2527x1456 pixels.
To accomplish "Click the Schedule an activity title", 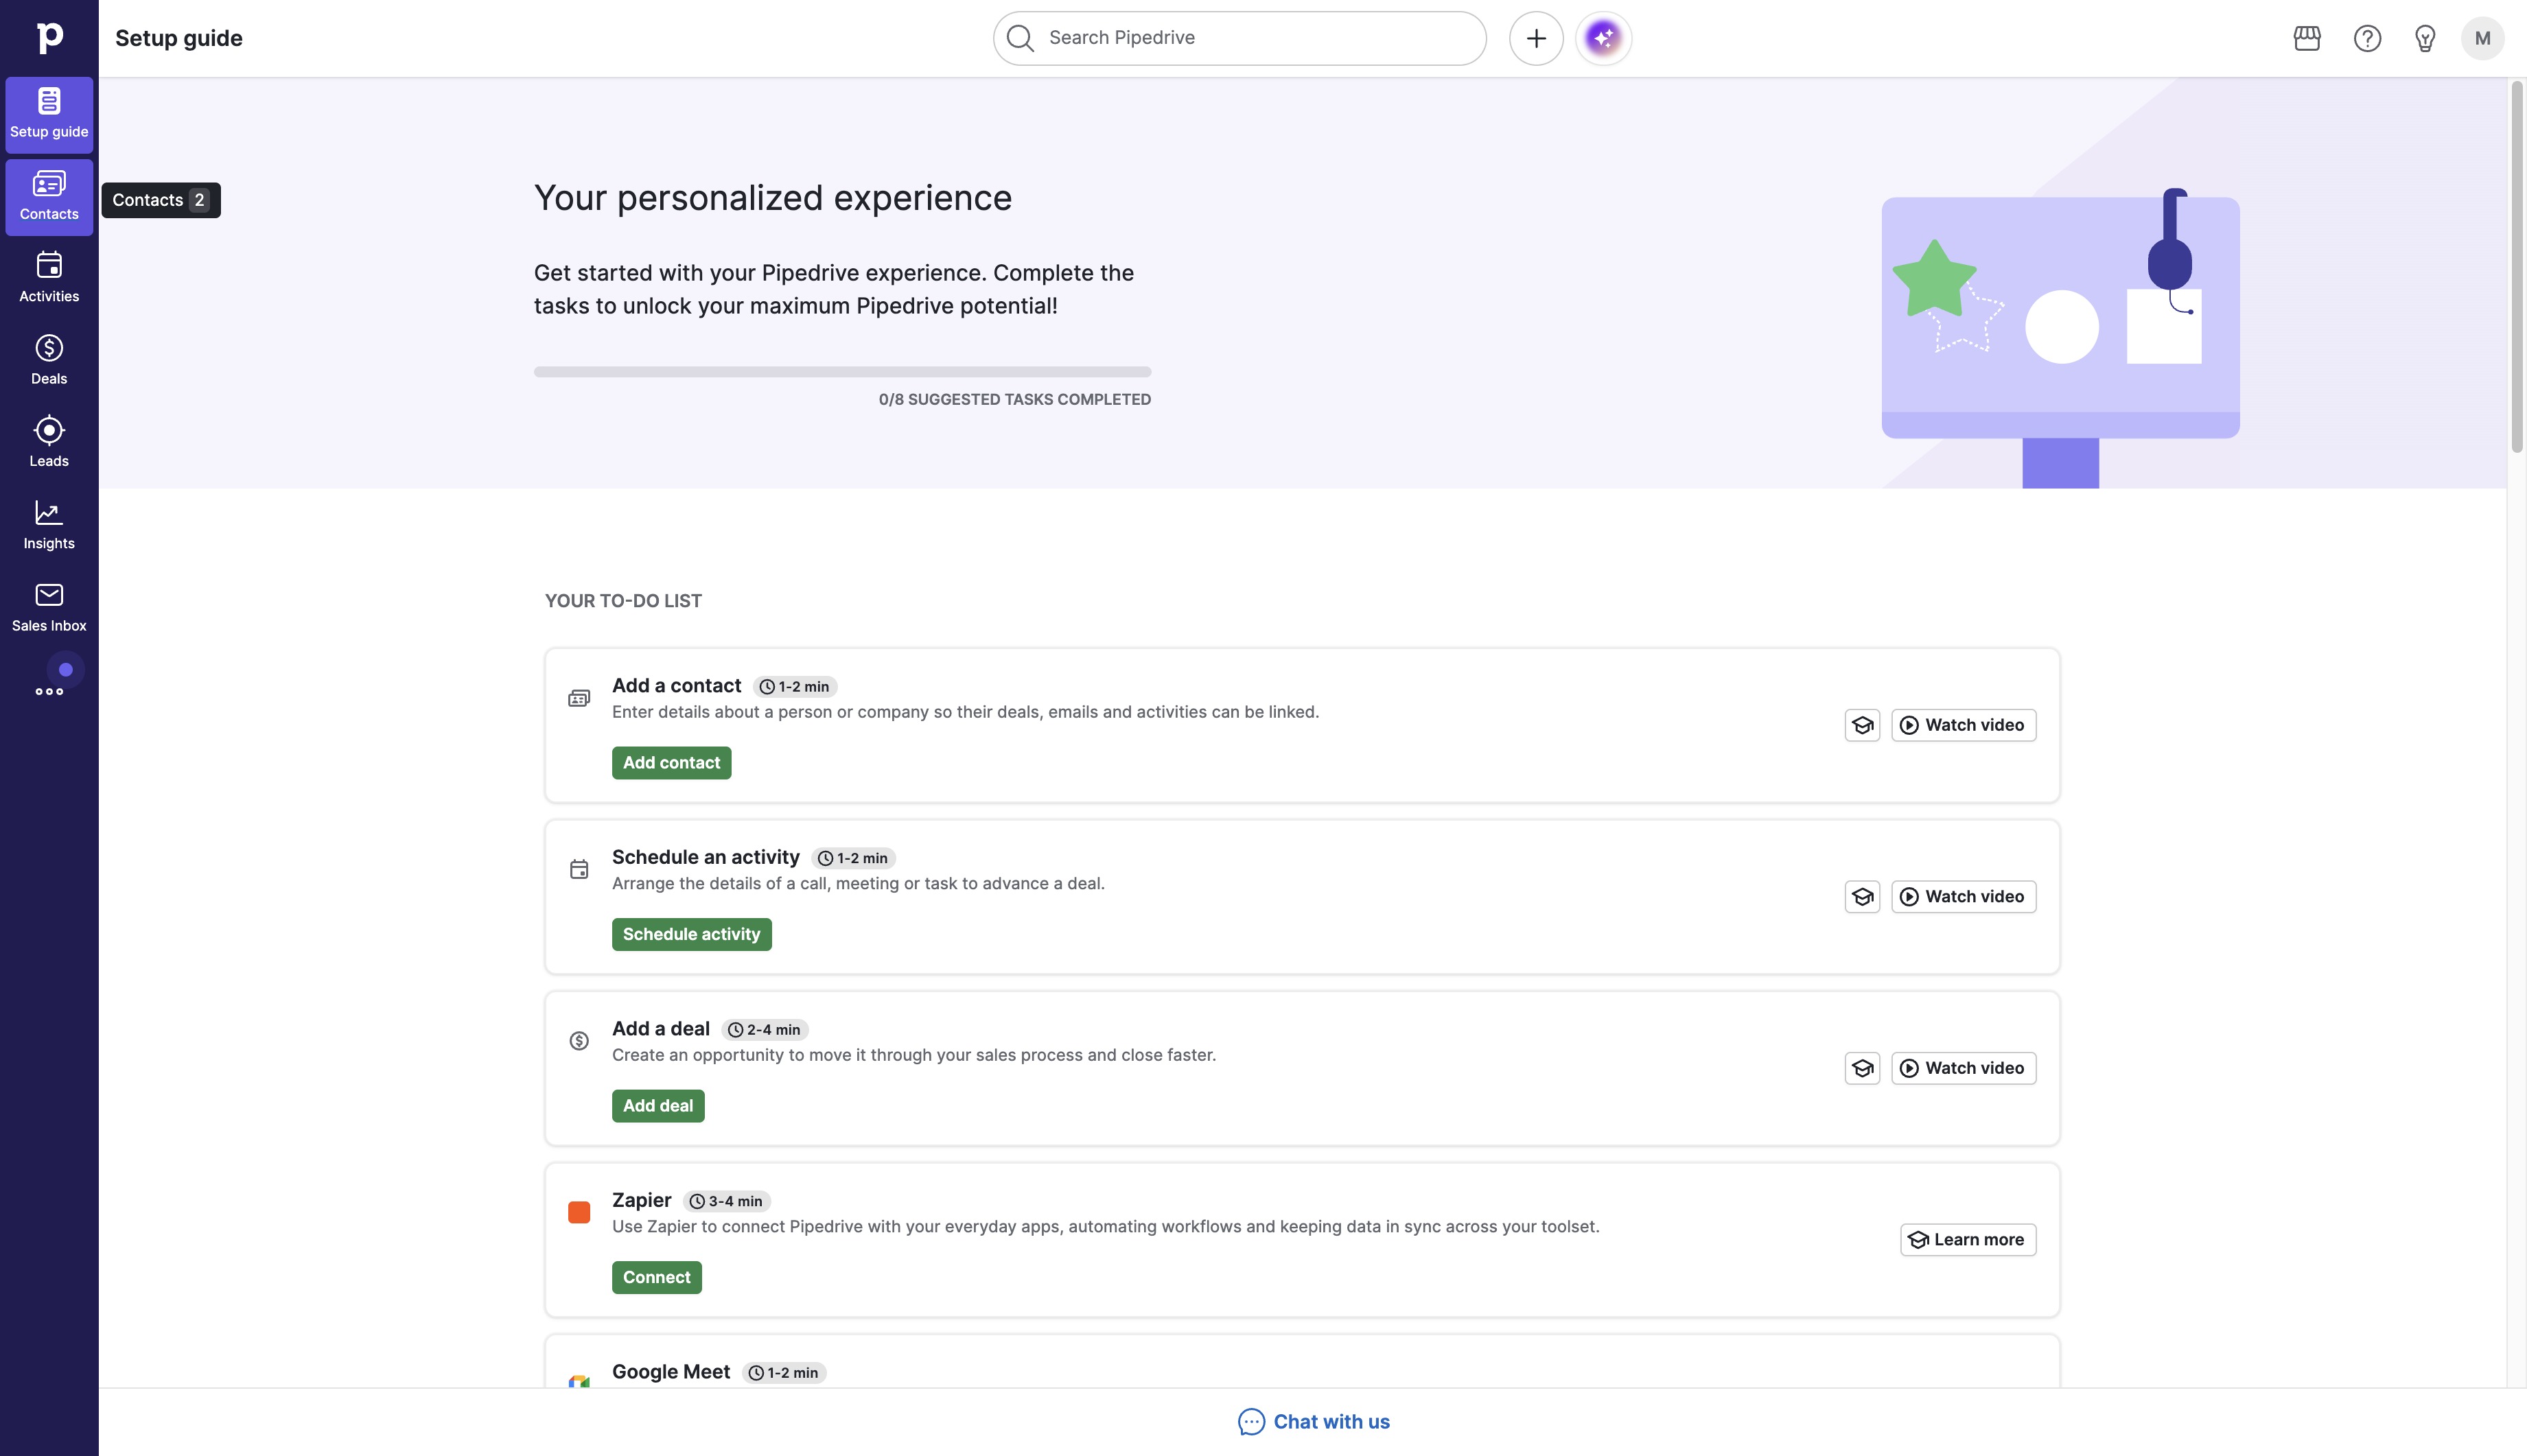I will (705, 857).
